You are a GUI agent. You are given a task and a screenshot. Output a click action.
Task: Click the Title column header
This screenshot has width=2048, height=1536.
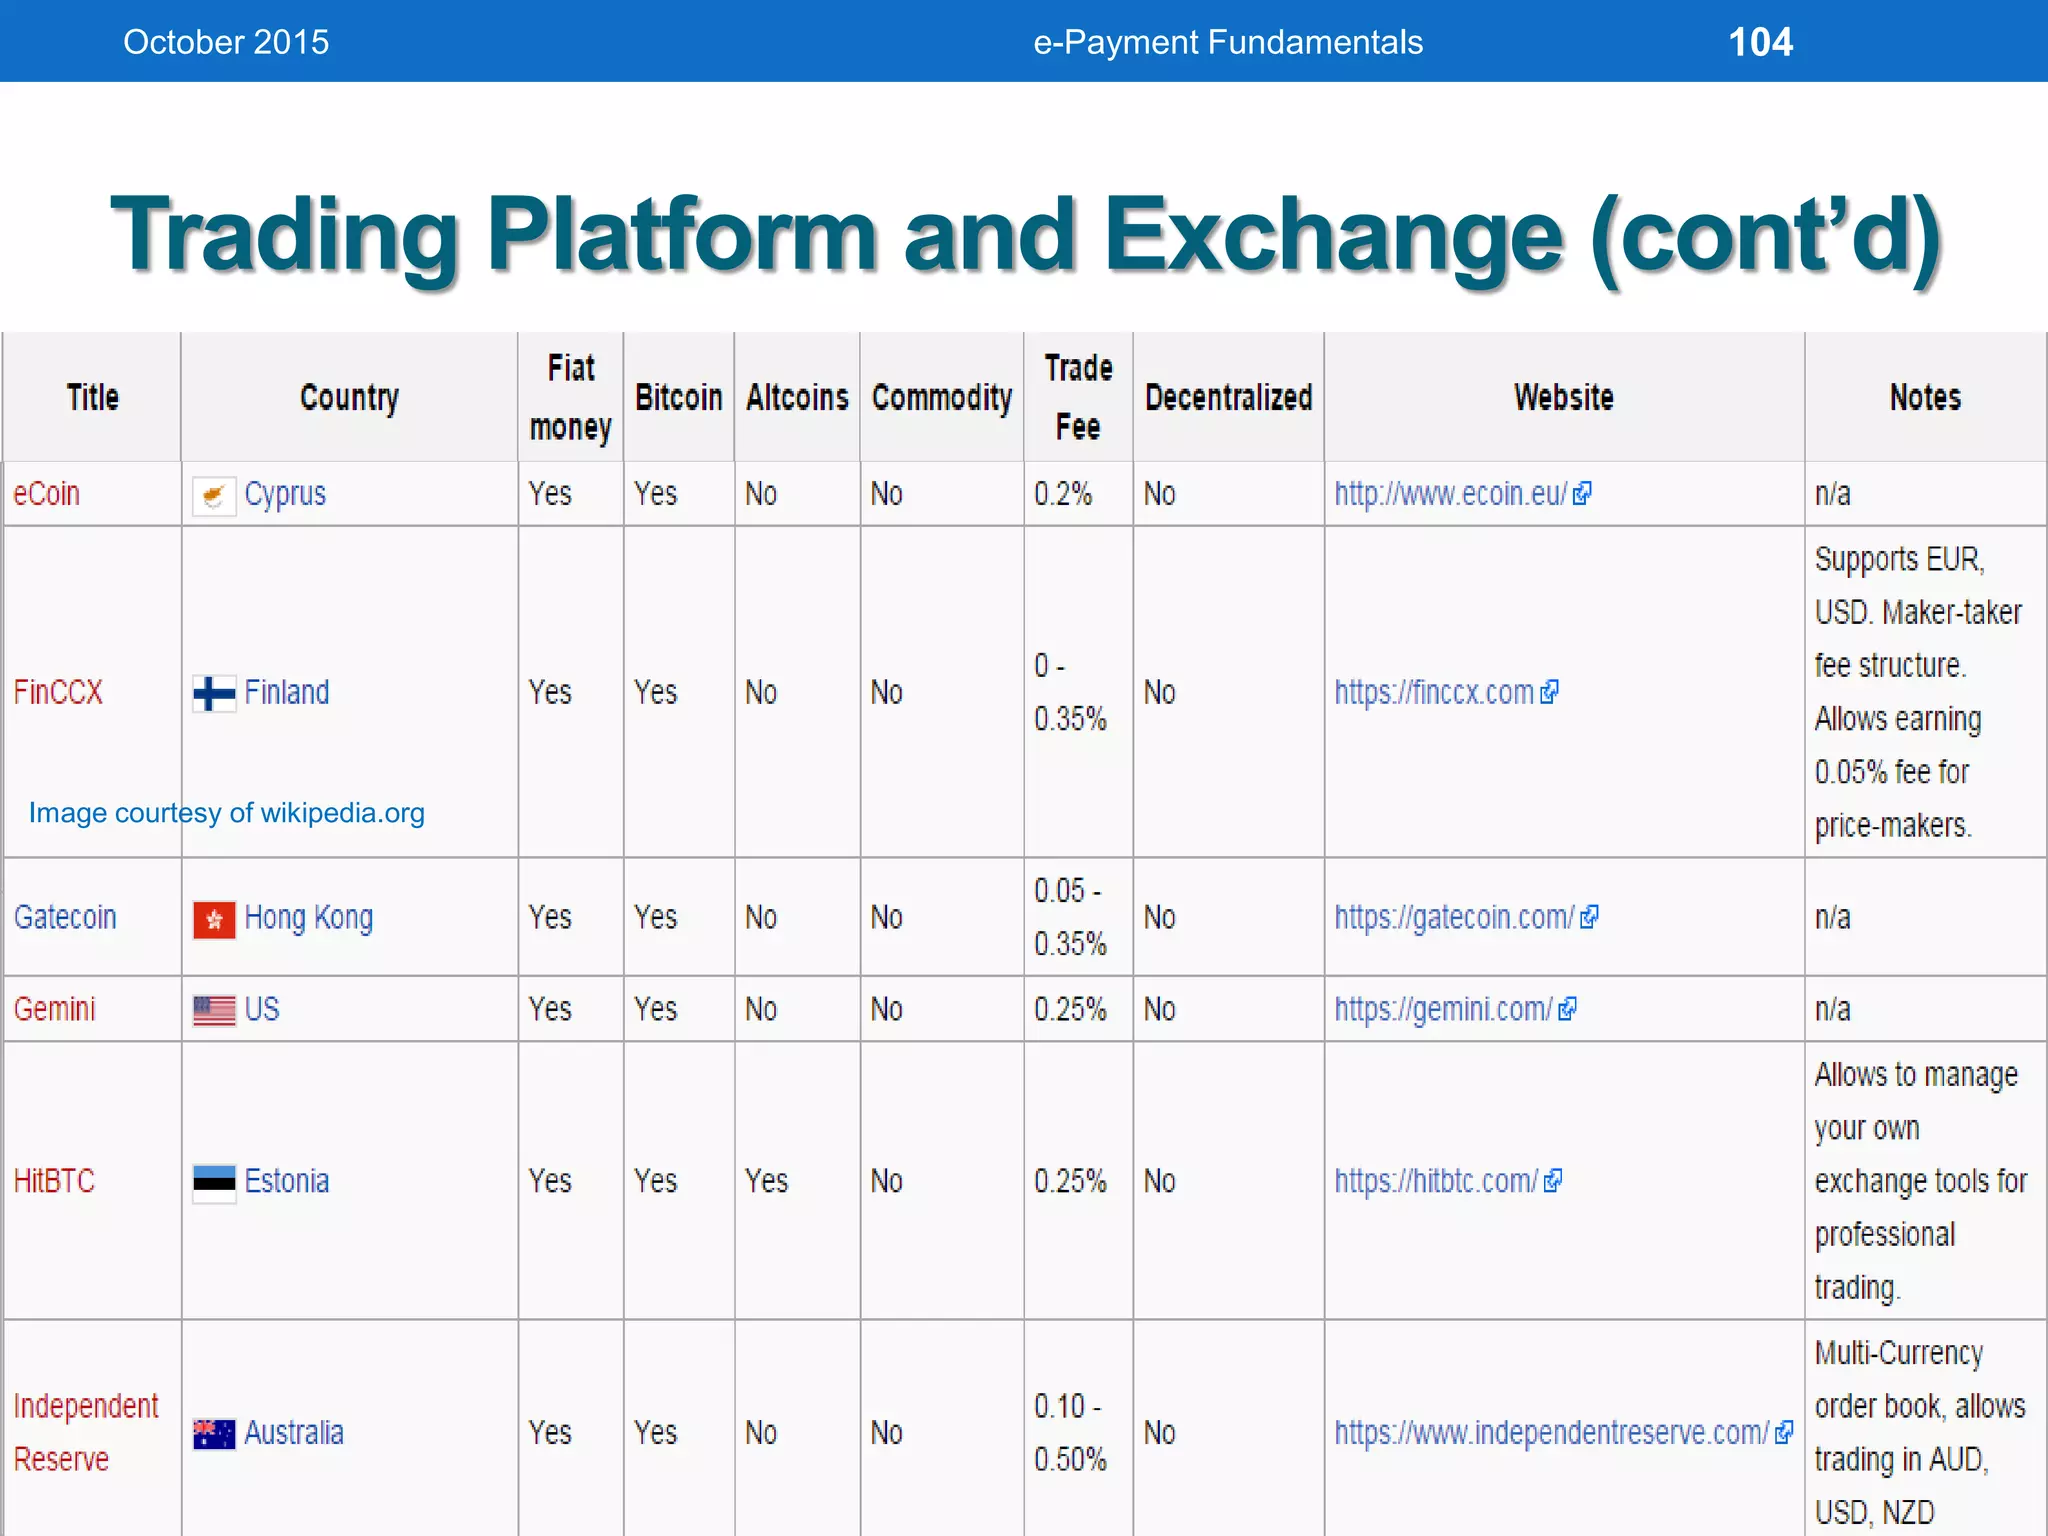92,398
